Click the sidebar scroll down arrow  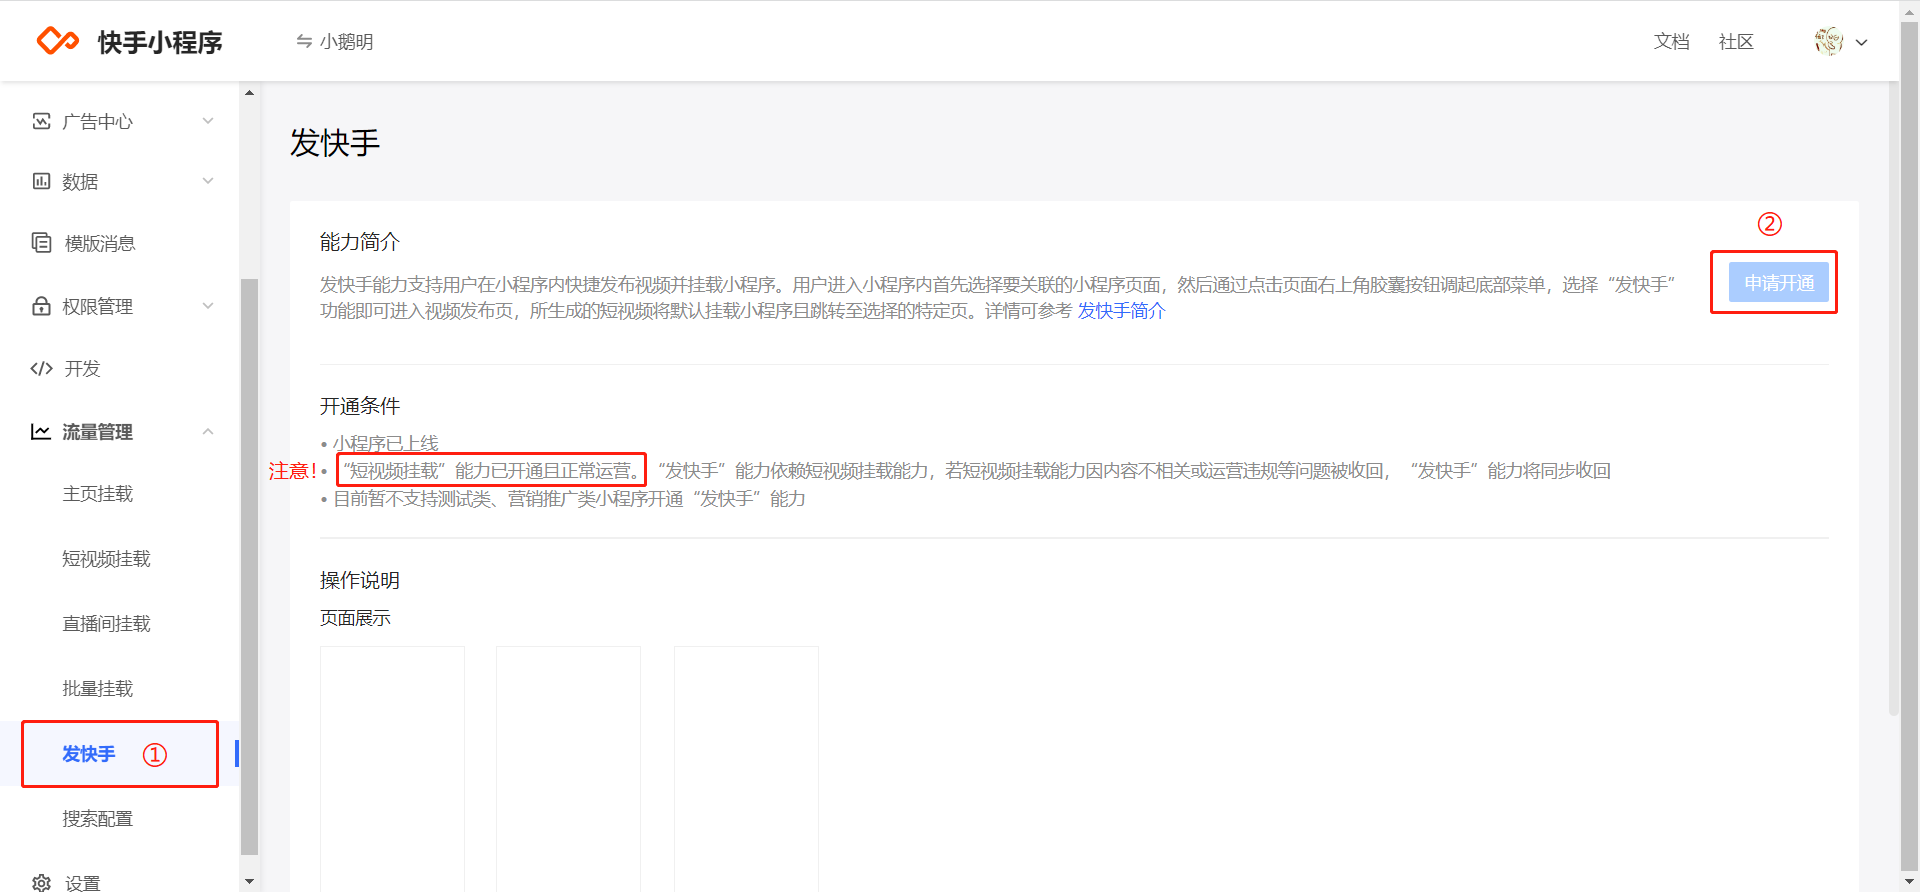(249, 881)
